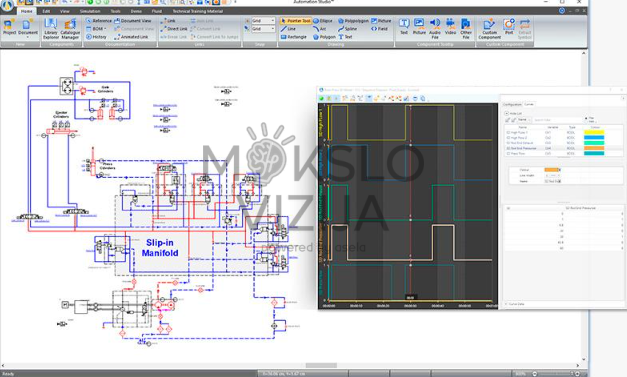
Task: Select the Direct Link tool
Action: click(174, 29)
